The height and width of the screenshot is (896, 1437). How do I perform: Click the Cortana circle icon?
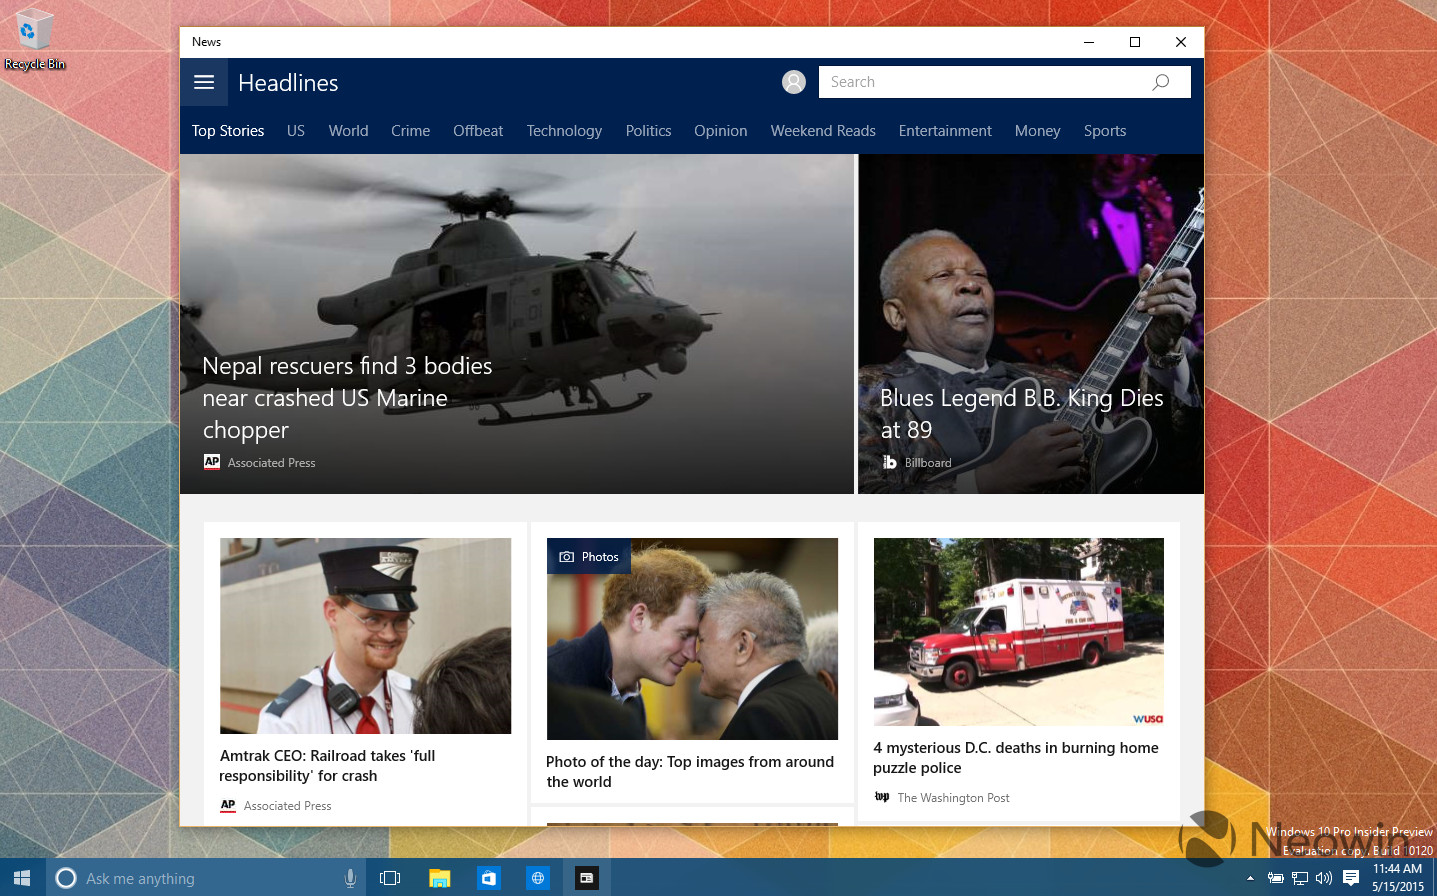point(66,878)
